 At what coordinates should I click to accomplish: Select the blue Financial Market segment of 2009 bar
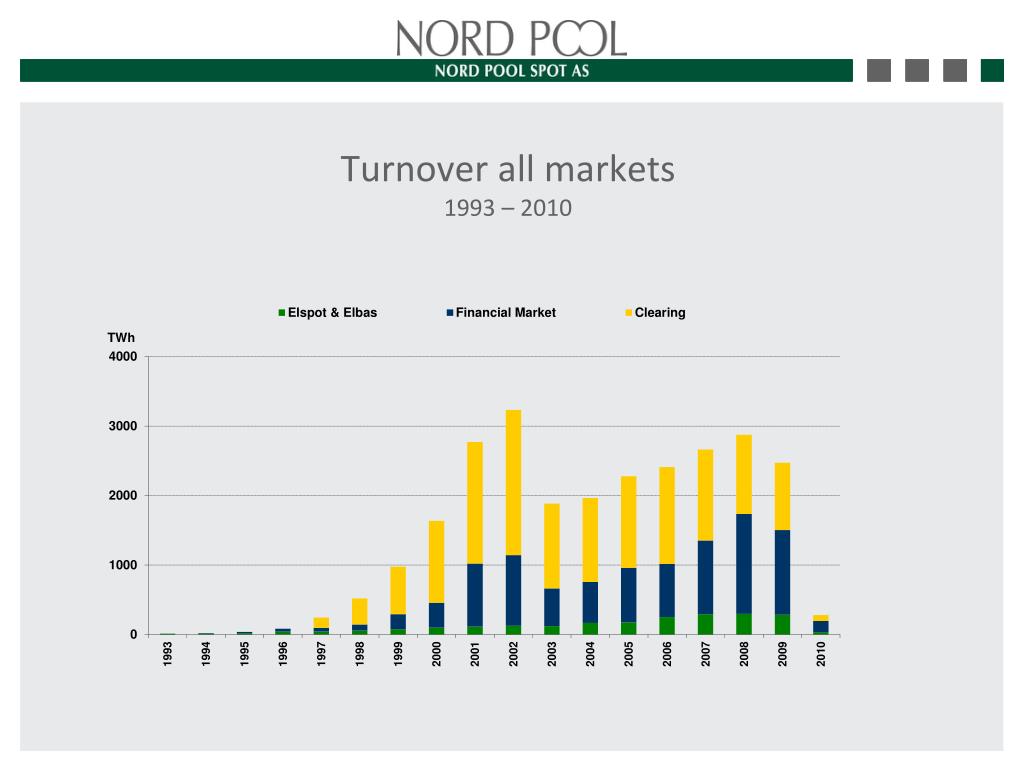pyautogui.click(x=782, y=572)
